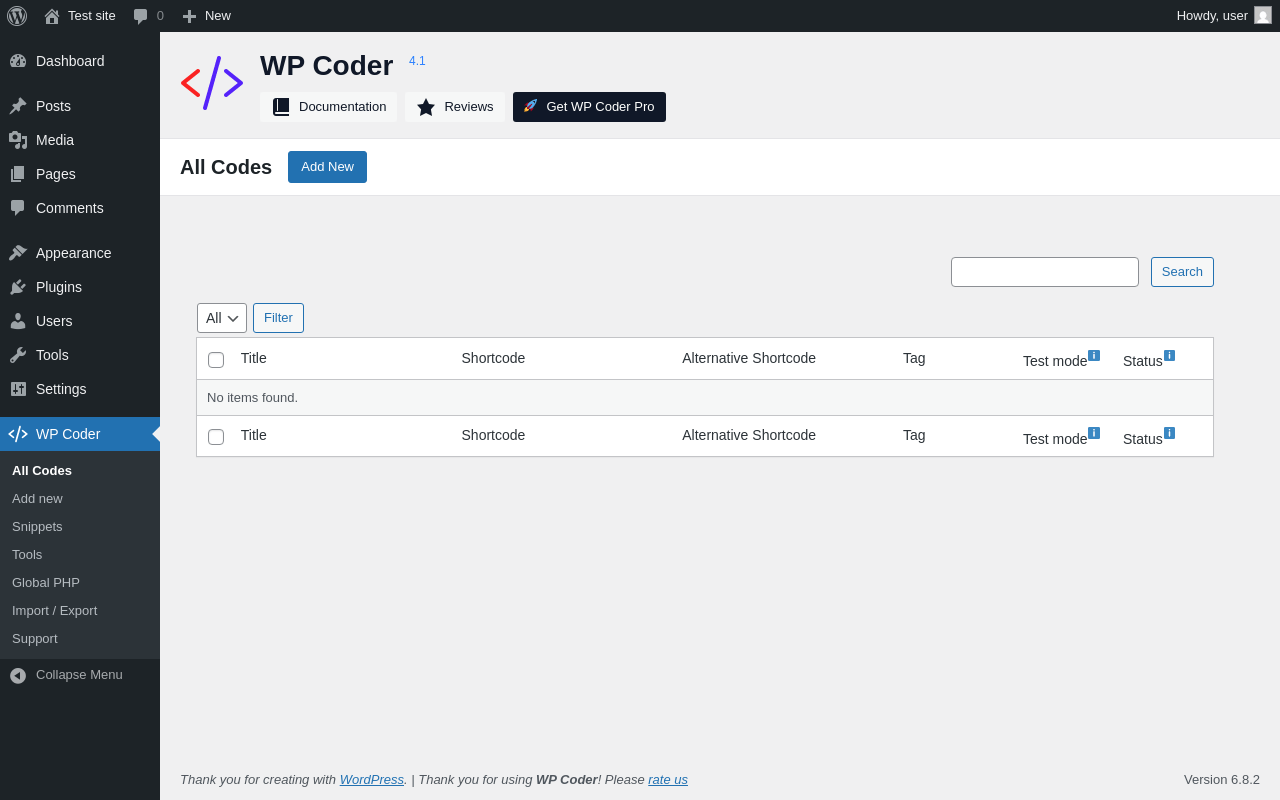Sort by the Title column header
Viewport: 1280px width, 800px height.
pyautogui.click(x=254, y=358)
